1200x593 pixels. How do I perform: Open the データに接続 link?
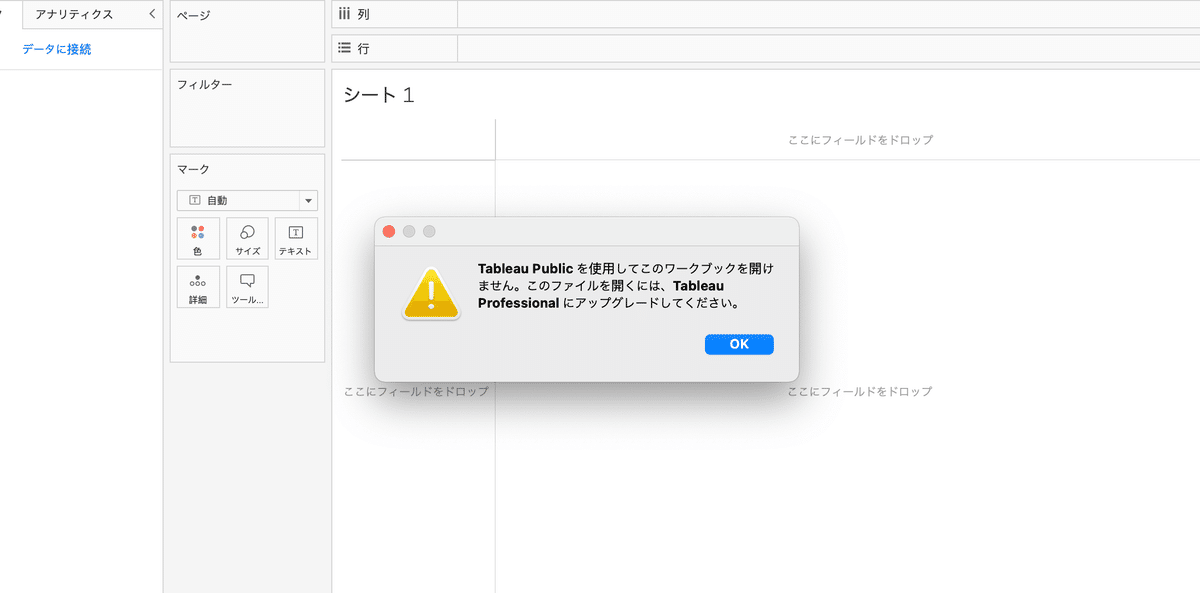tap(57, 49)
